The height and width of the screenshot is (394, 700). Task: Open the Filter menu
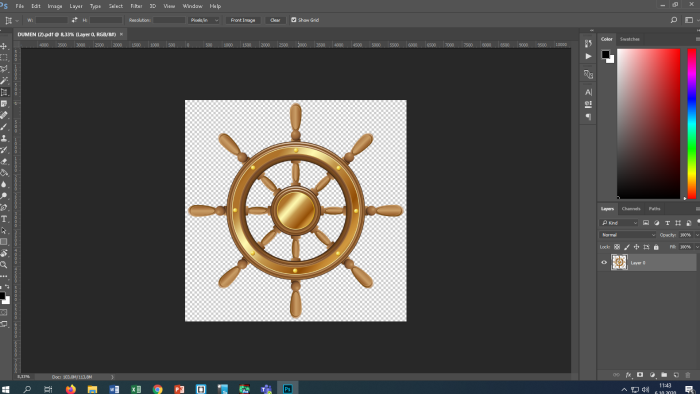point(136,6)
